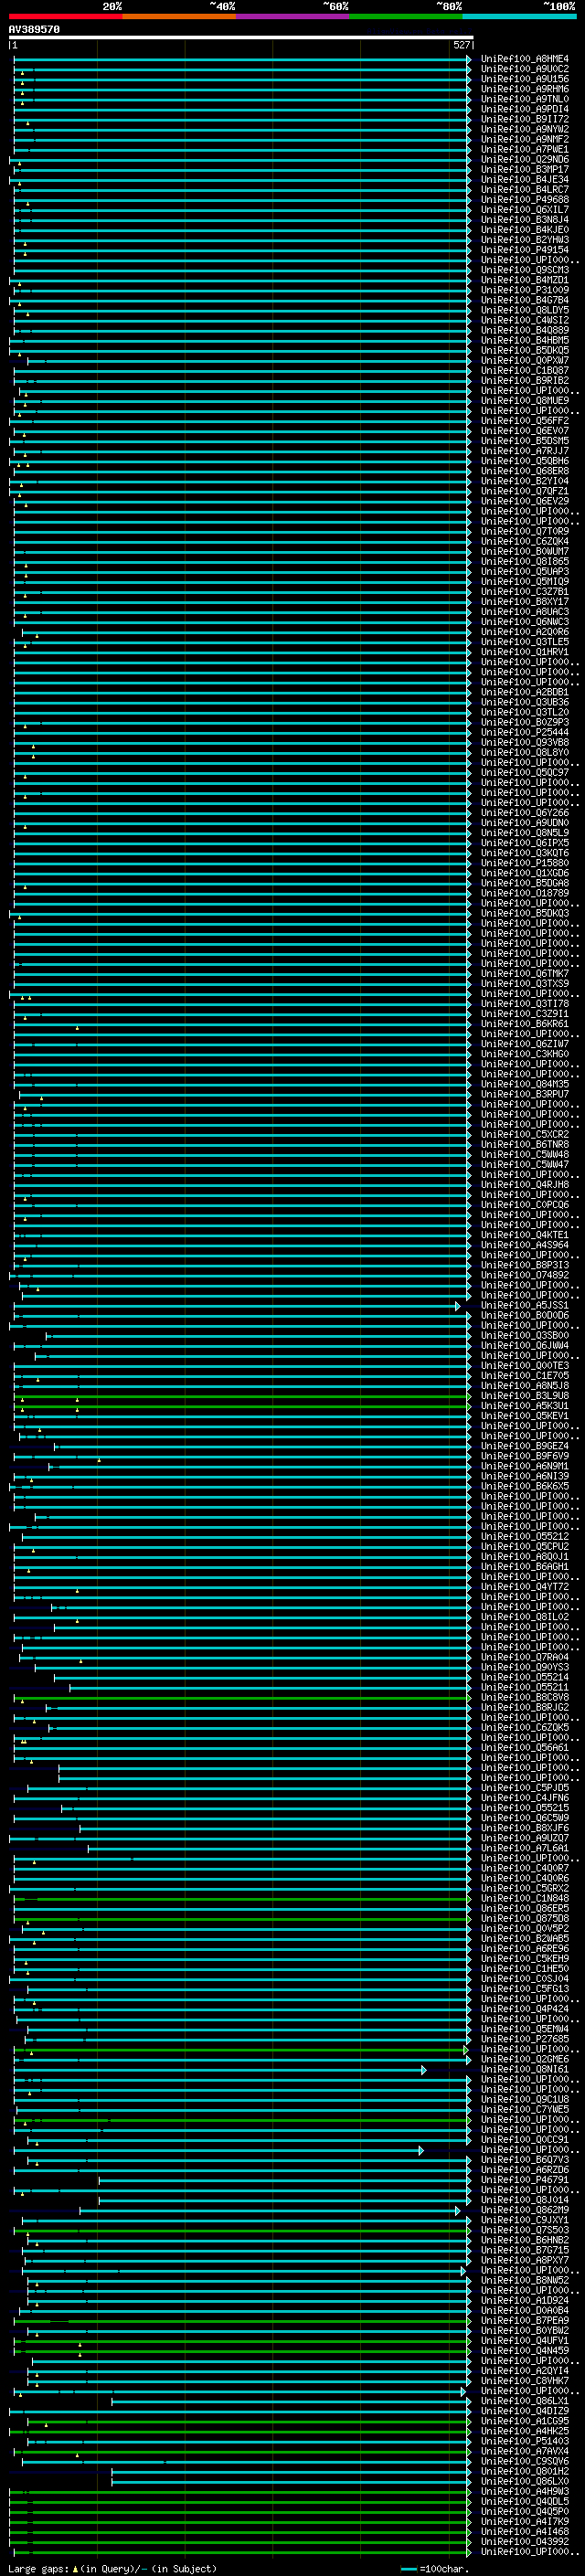Image resolution: width=585 pixels, height=2576 pixels.
Task: Click the red 20% identity legend bar
Action: coord(65,16)
